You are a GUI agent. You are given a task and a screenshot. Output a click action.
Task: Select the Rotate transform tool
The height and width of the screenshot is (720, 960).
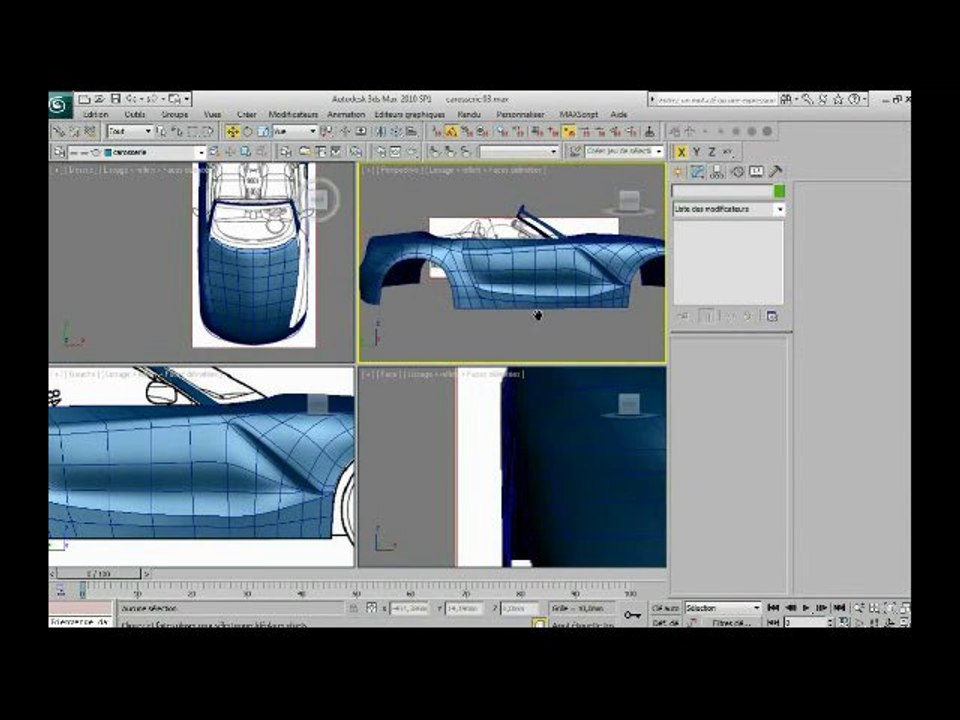(x=248, y=132)
